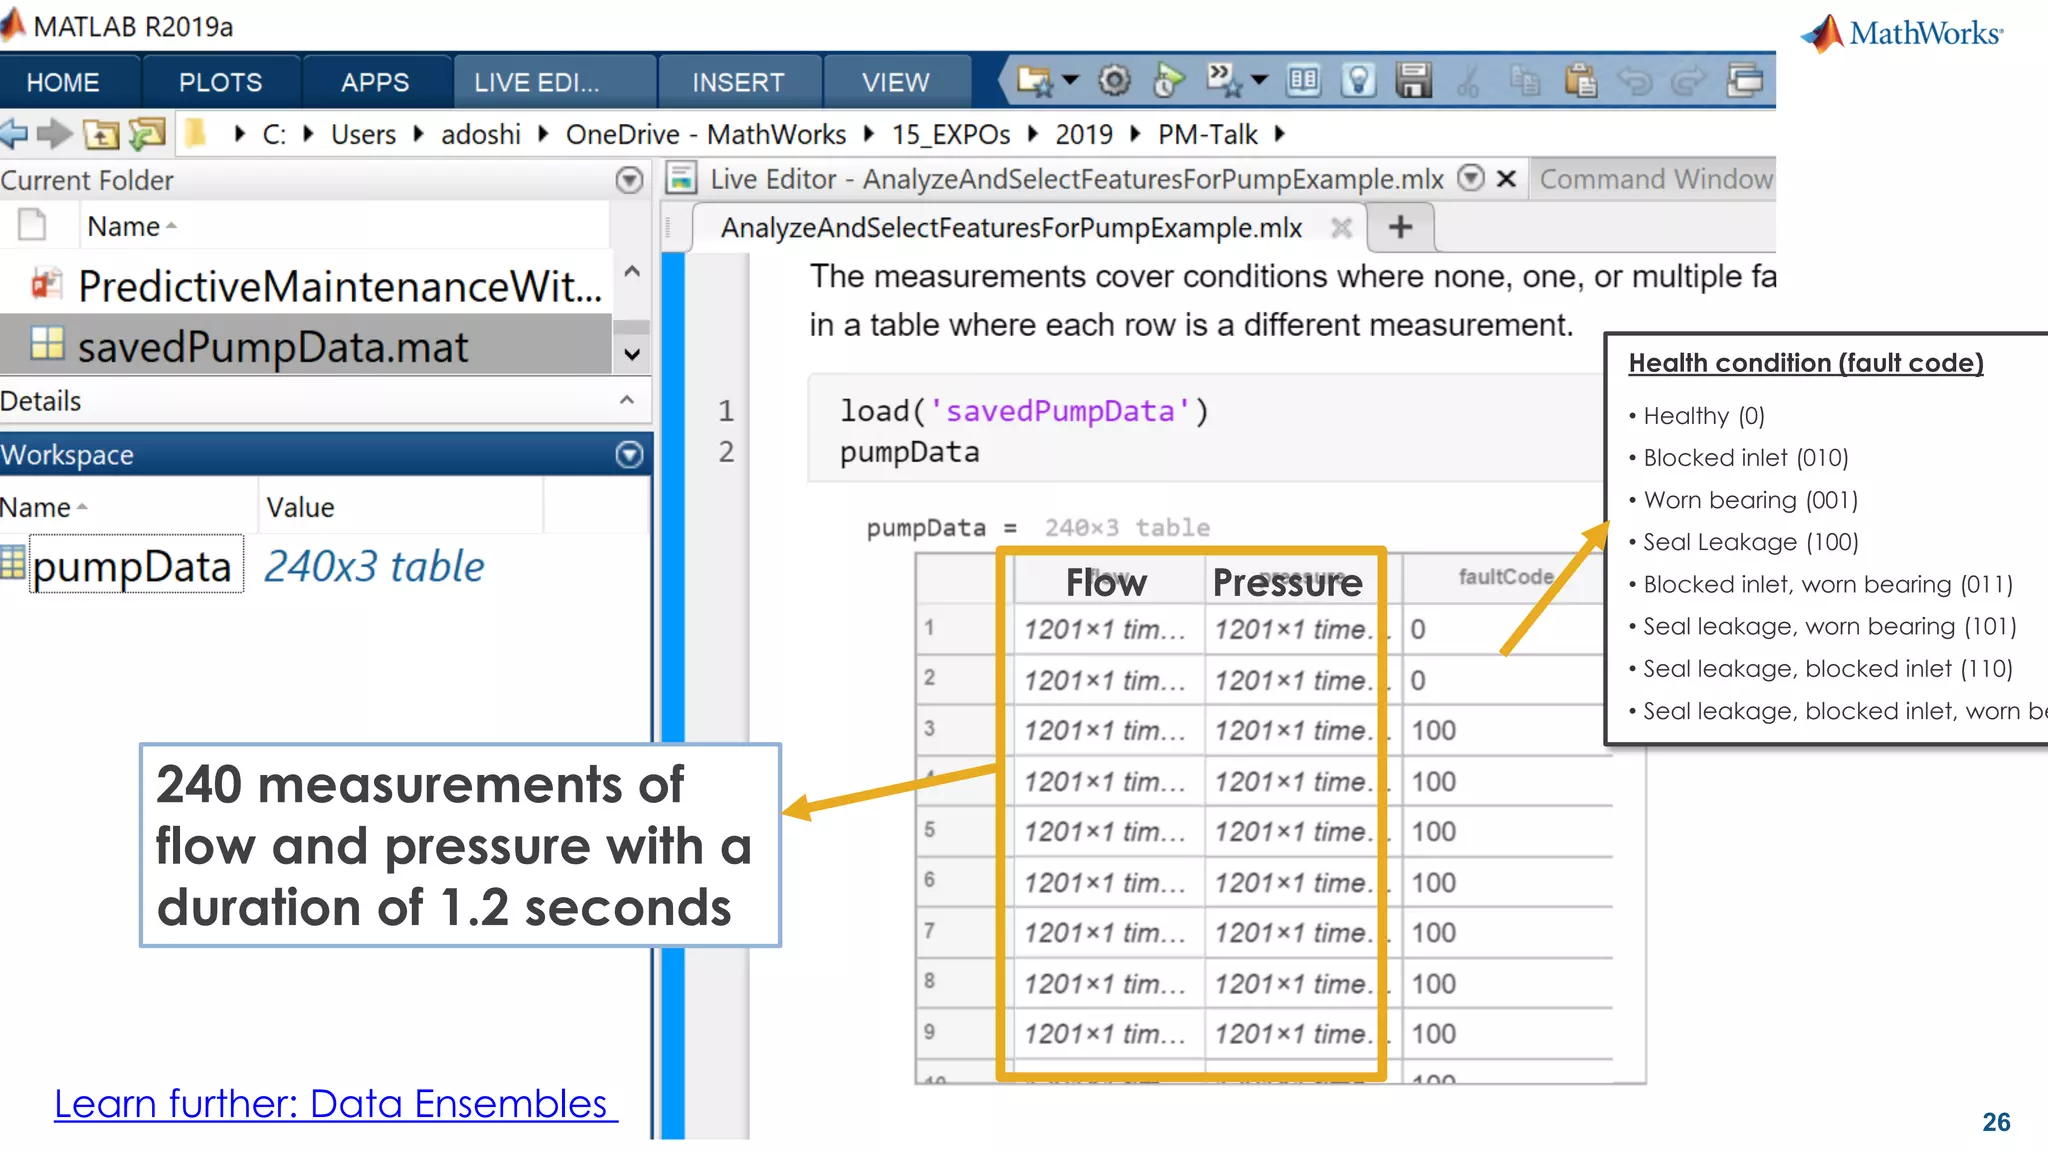Navigate back with the blue arrow
The image size is (2048, 1152).
tap(14, 134)
